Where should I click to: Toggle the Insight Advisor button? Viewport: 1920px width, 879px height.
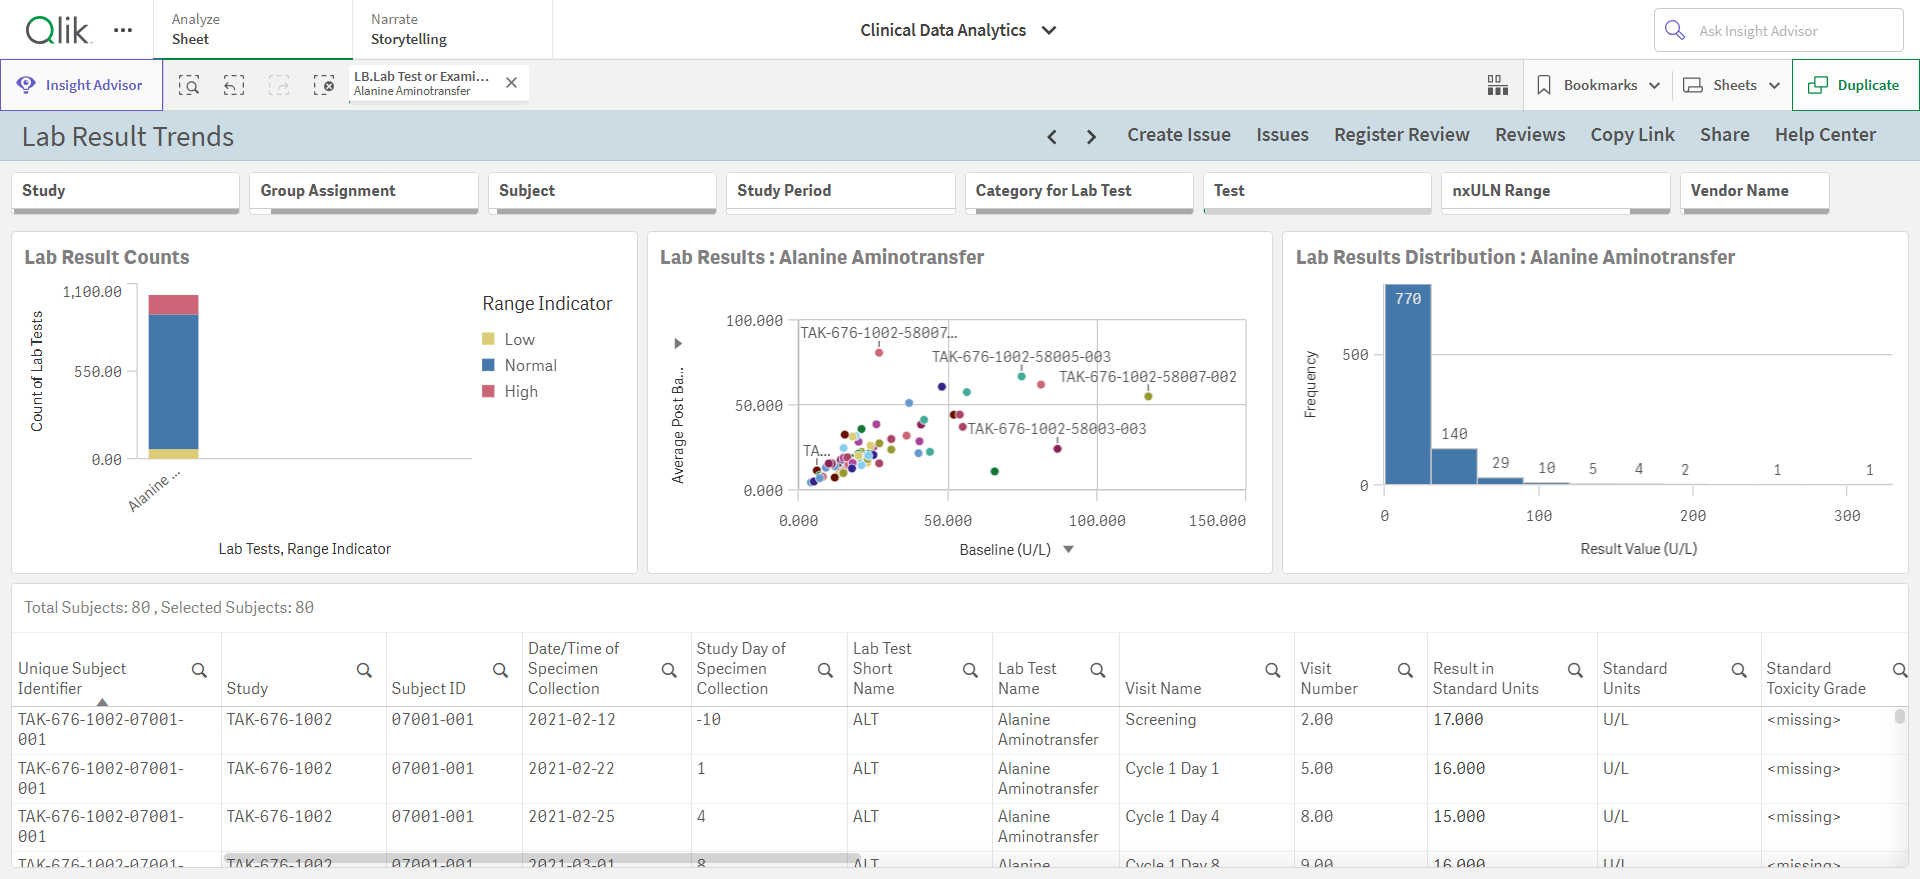coord(81,85)
